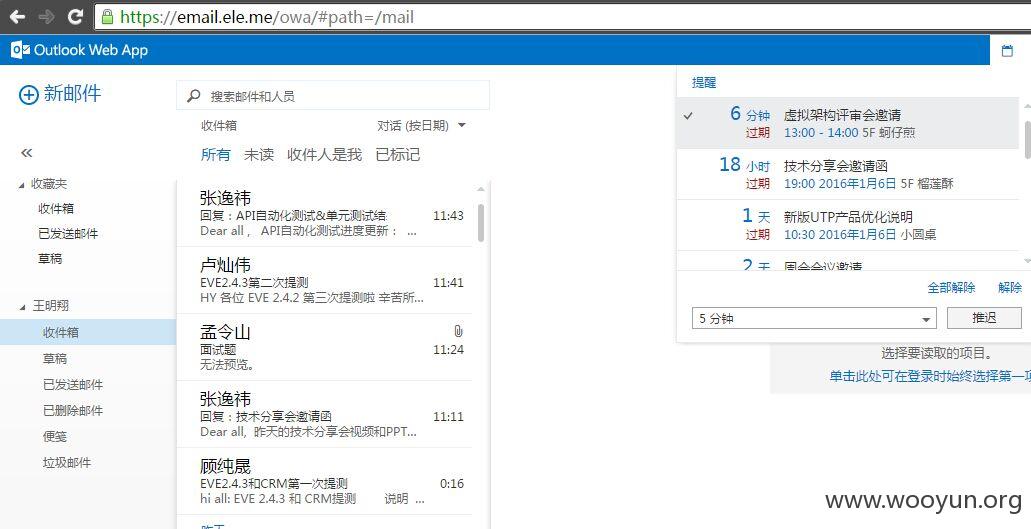Screen dimensions: 1031x529
Task: Click the 推迟 snooze button
Action: pos(984,318)
